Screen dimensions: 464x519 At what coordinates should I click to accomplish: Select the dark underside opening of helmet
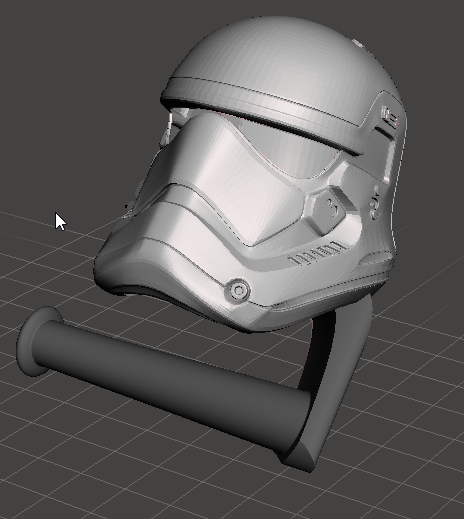click(140, 291)
